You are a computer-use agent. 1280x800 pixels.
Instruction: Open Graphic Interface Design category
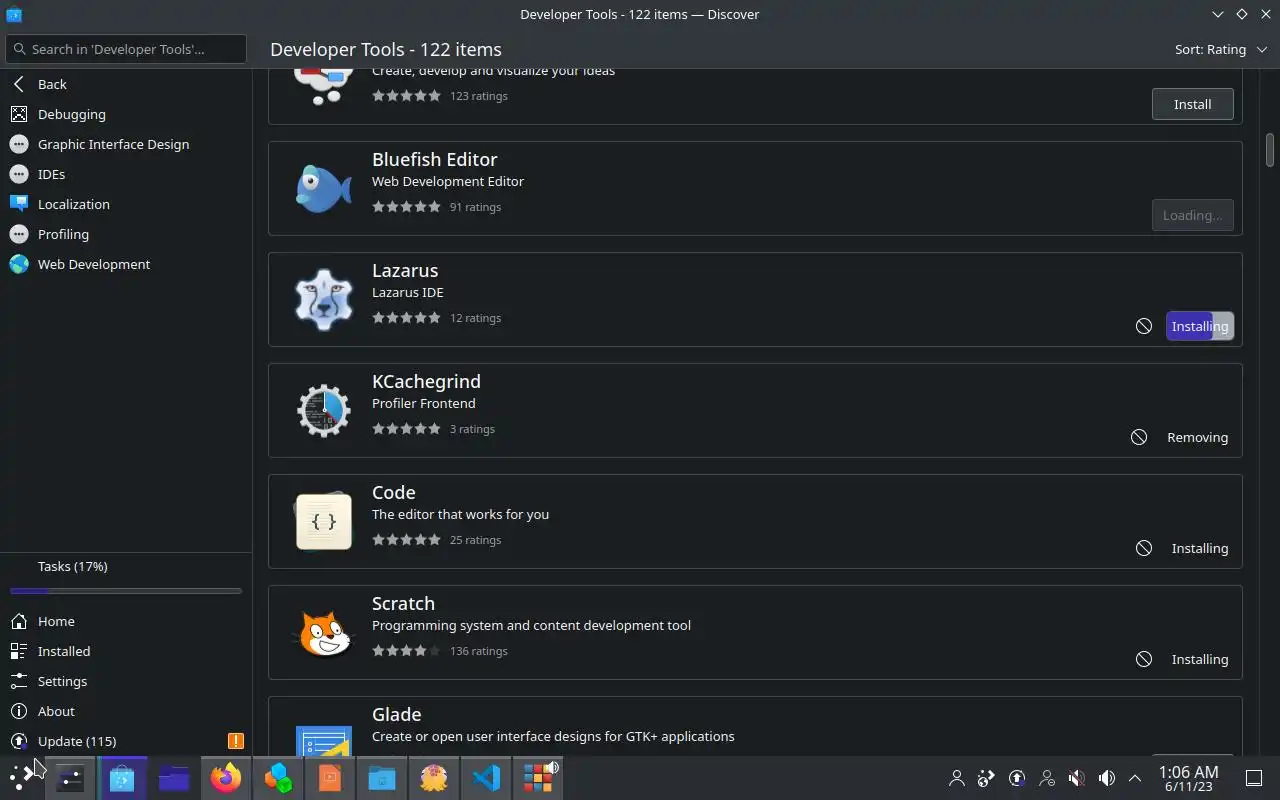126,144
